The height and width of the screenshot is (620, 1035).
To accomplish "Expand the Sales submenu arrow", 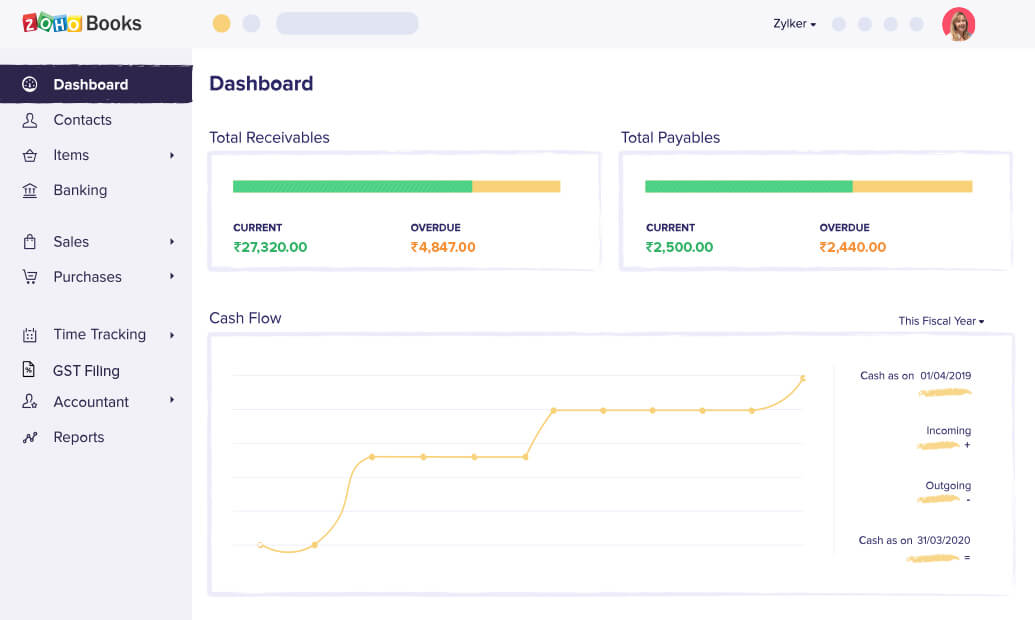I will click(x=172, y=242).
